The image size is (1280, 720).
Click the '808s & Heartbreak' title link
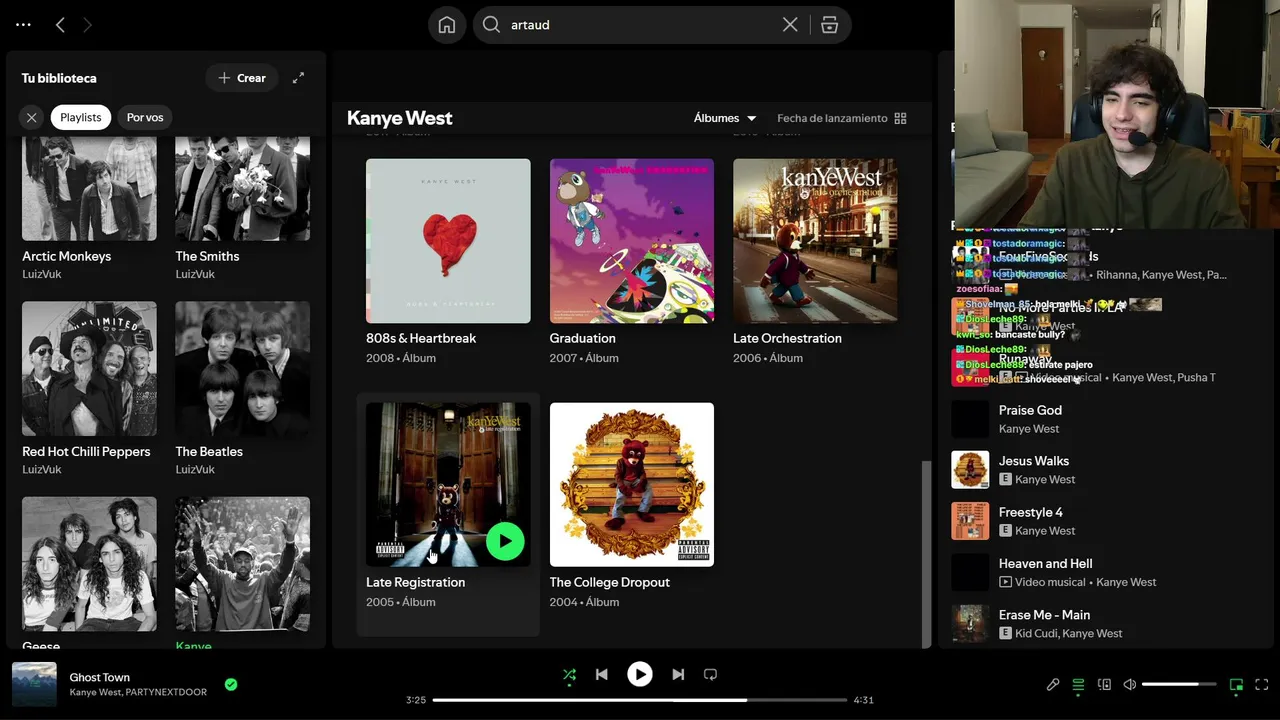tap(421, 338)
